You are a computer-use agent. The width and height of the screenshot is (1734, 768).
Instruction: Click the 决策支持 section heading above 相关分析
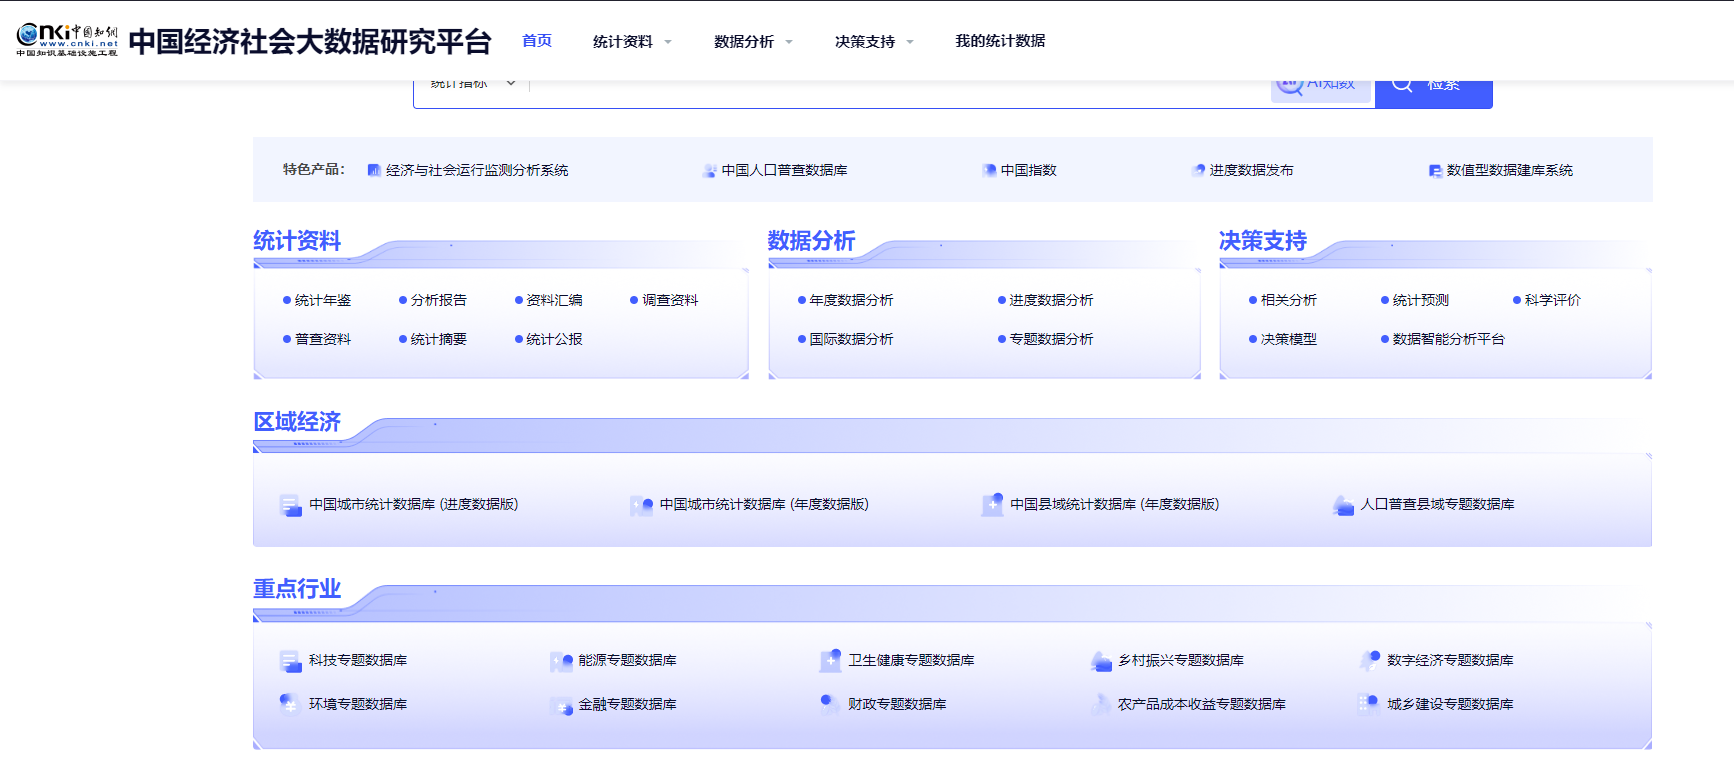coord(1263,241)
